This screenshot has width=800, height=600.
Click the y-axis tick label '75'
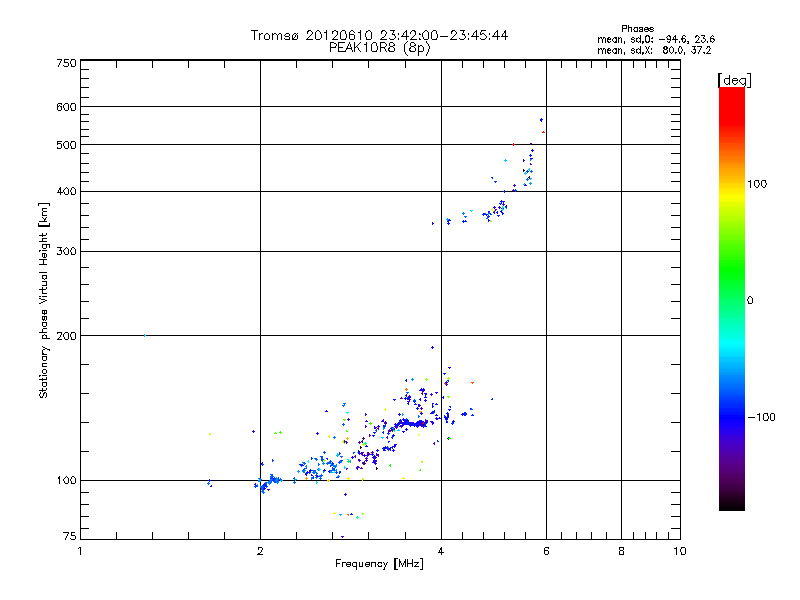pyautogui.click(x=69, y=536)
